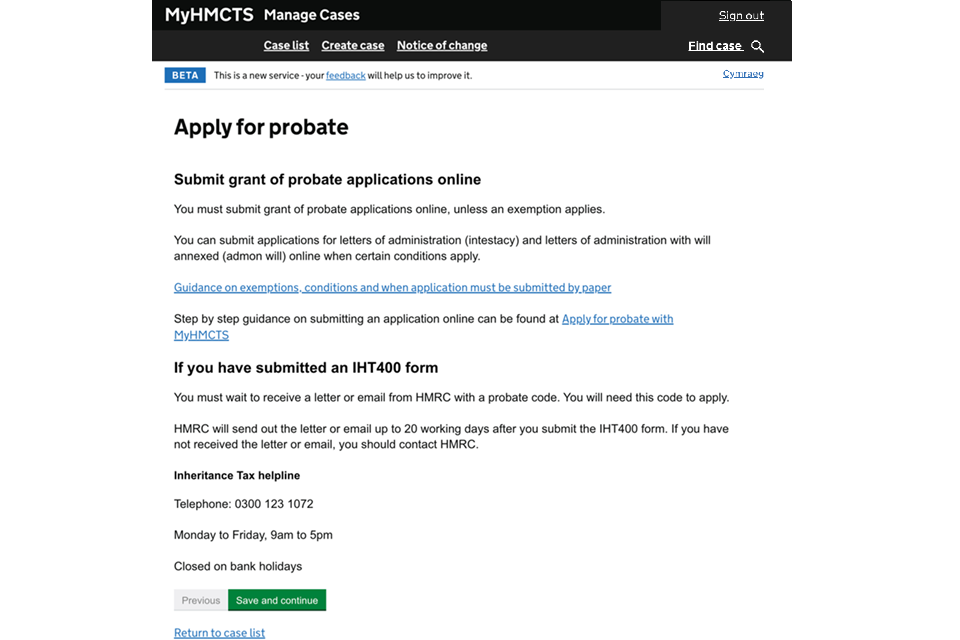Screen dimensions: 960x640
Task: Open Notice of change
Action: click(x=442, y=46)
